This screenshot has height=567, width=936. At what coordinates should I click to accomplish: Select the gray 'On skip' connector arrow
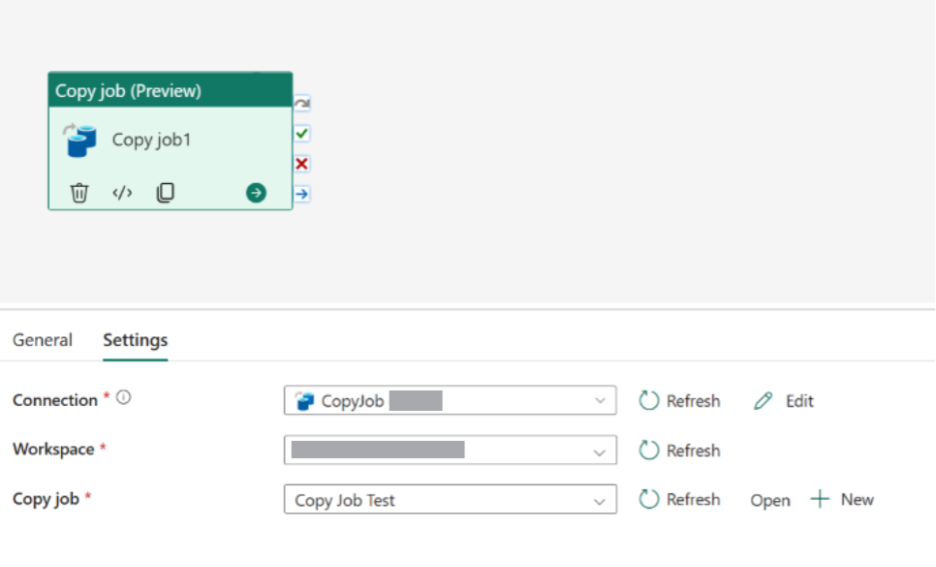click(x=302, y=103)
